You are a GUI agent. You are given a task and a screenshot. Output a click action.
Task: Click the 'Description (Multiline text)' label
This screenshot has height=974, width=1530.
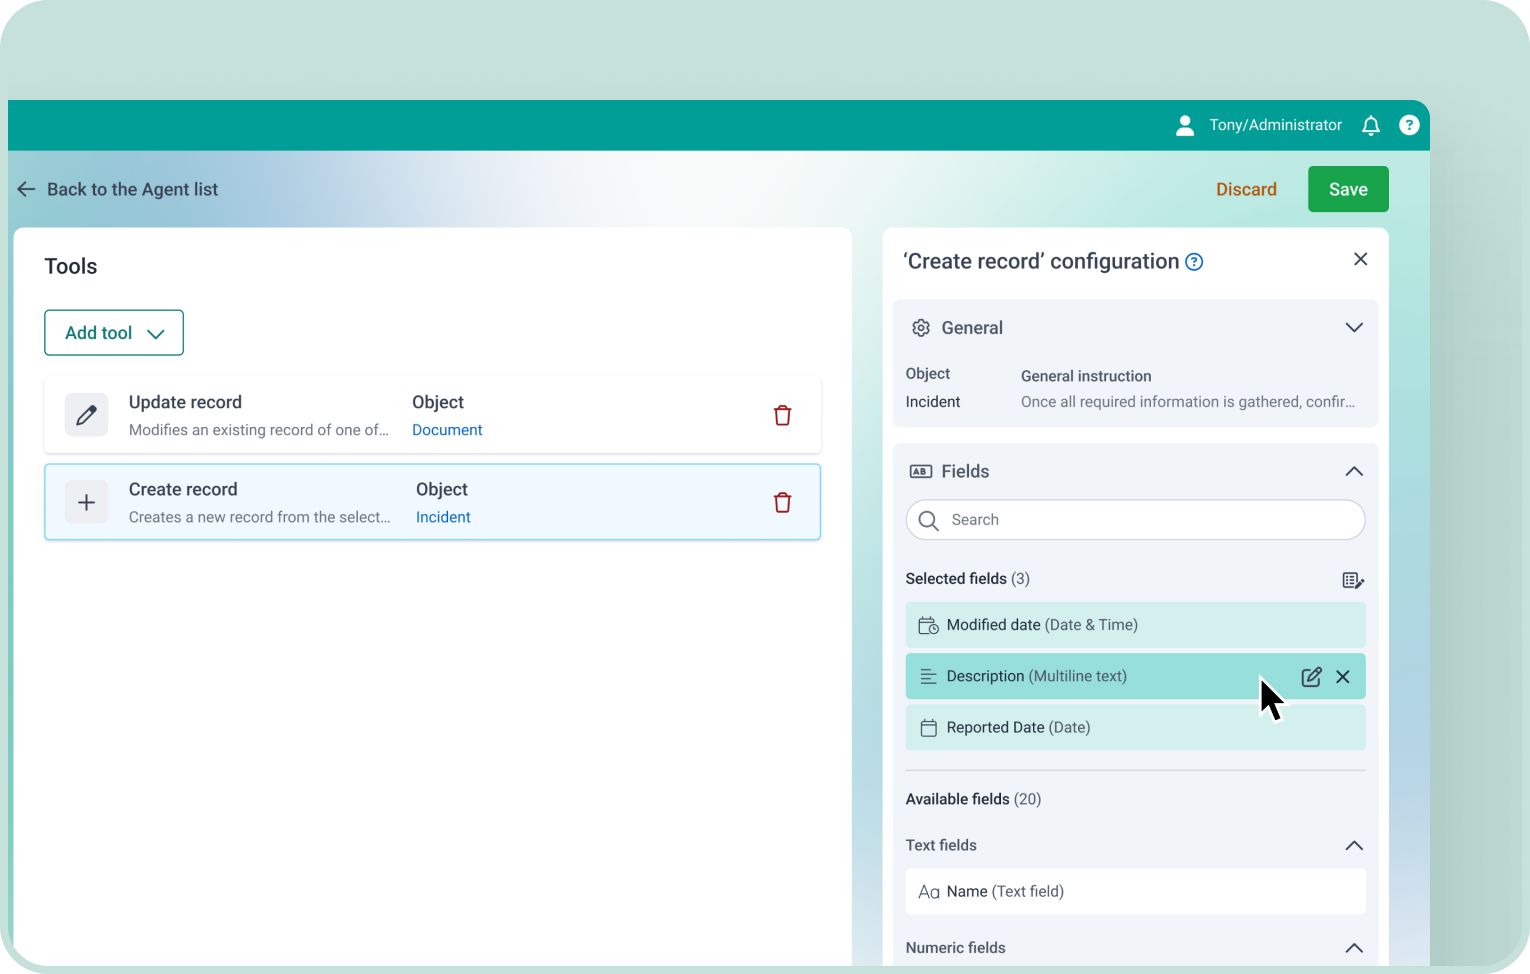(x=1036, y=676)
